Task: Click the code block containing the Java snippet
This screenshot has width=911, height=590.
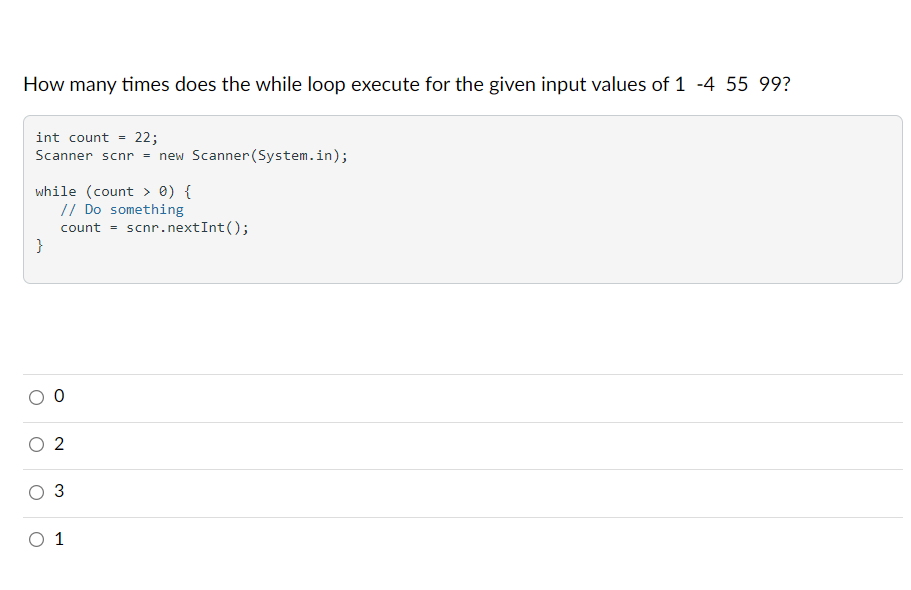Action: [460, 198]
